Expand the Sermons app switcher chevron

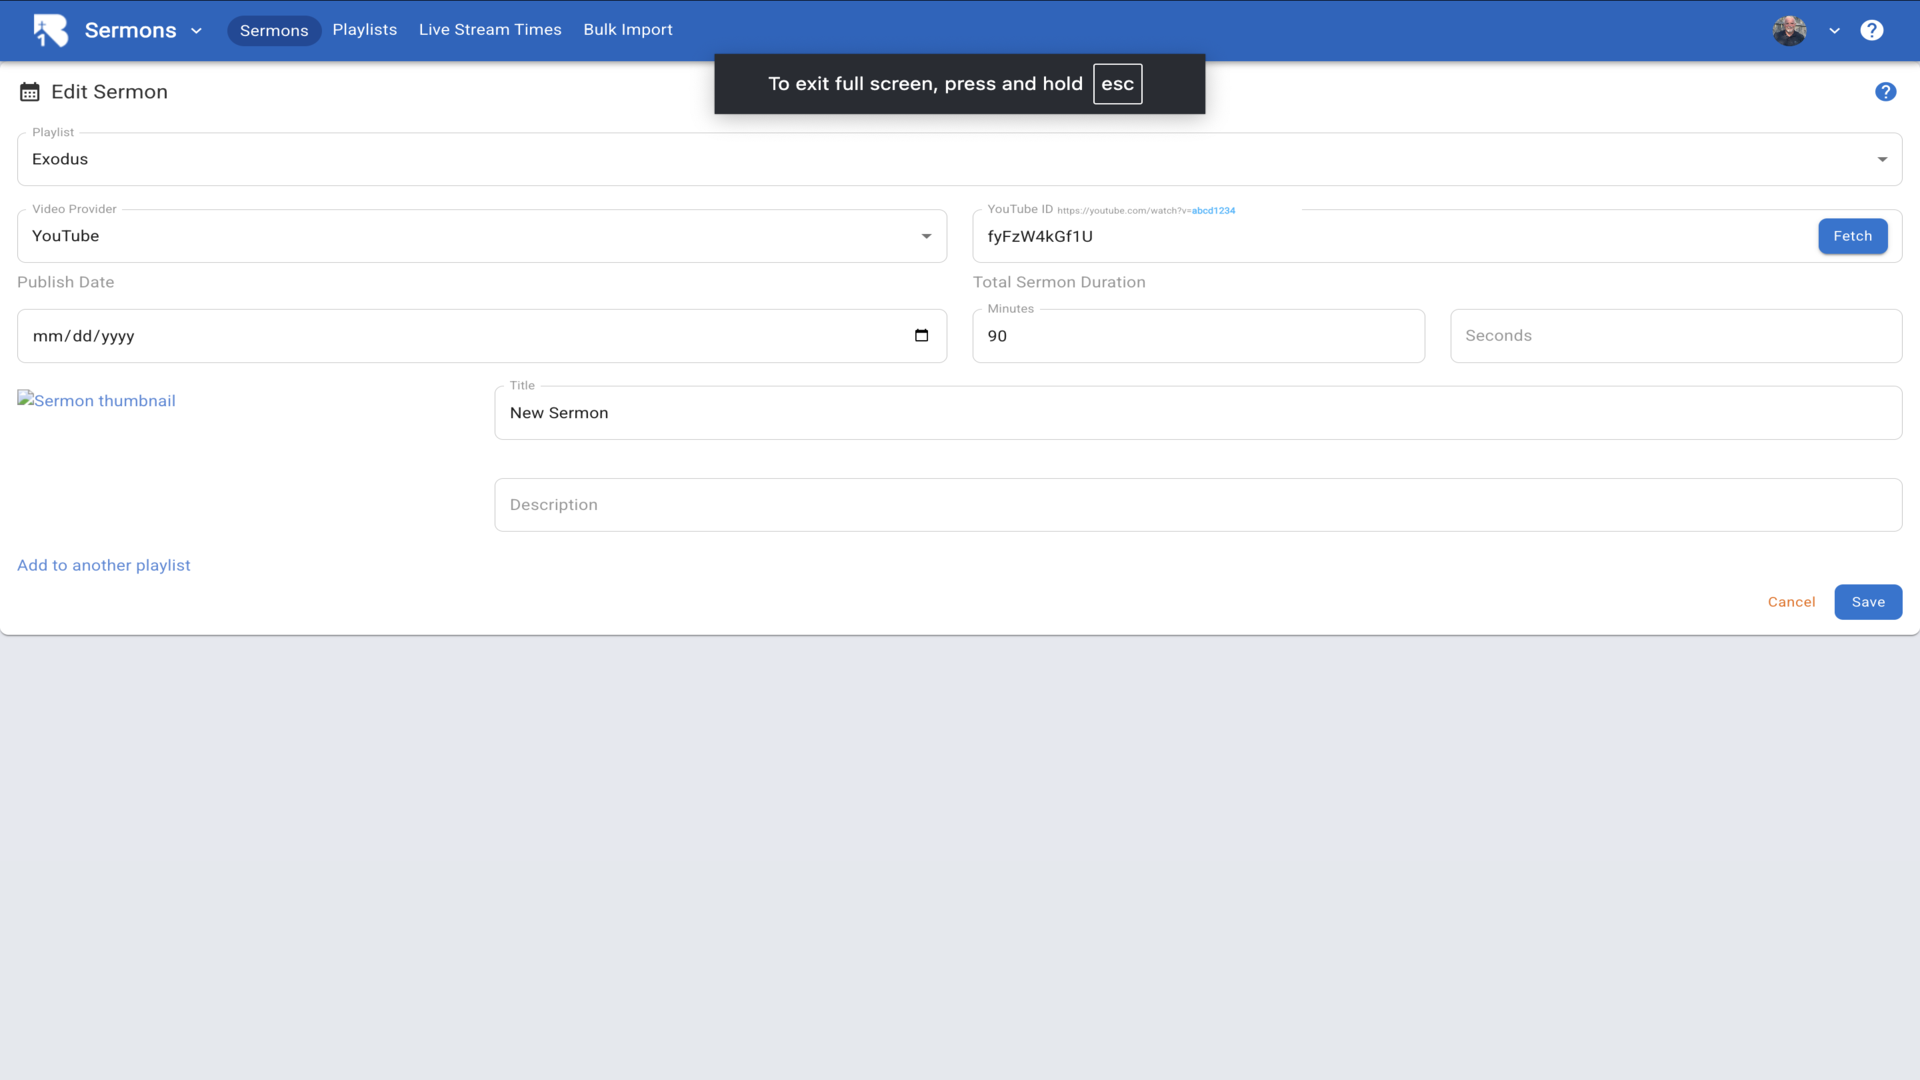click(197, 31)
